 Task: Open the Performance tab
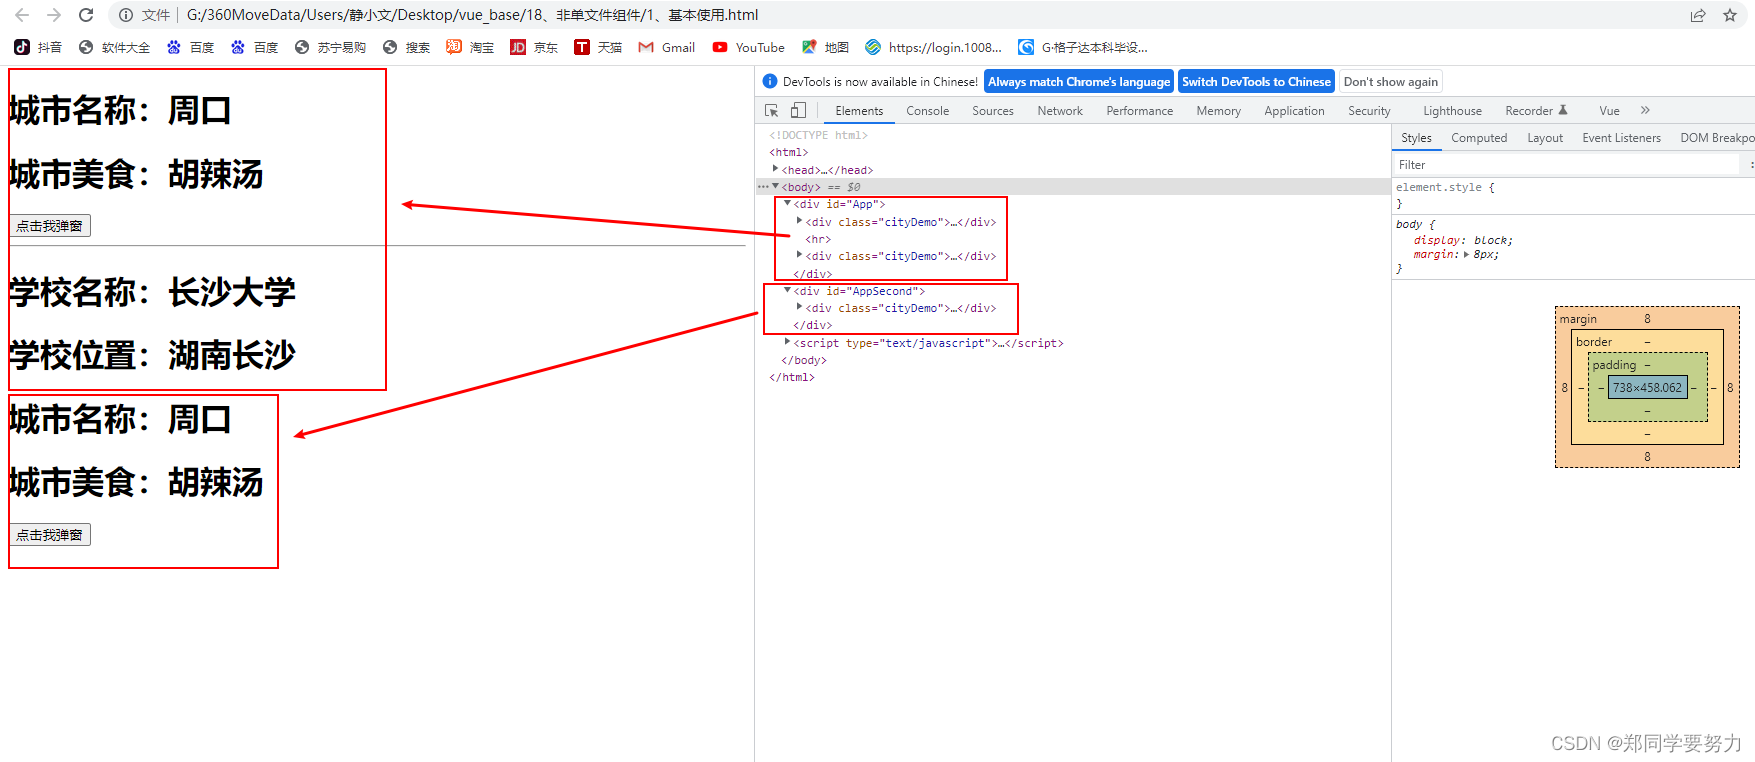pyautogui.click(x=1140, y=111)
